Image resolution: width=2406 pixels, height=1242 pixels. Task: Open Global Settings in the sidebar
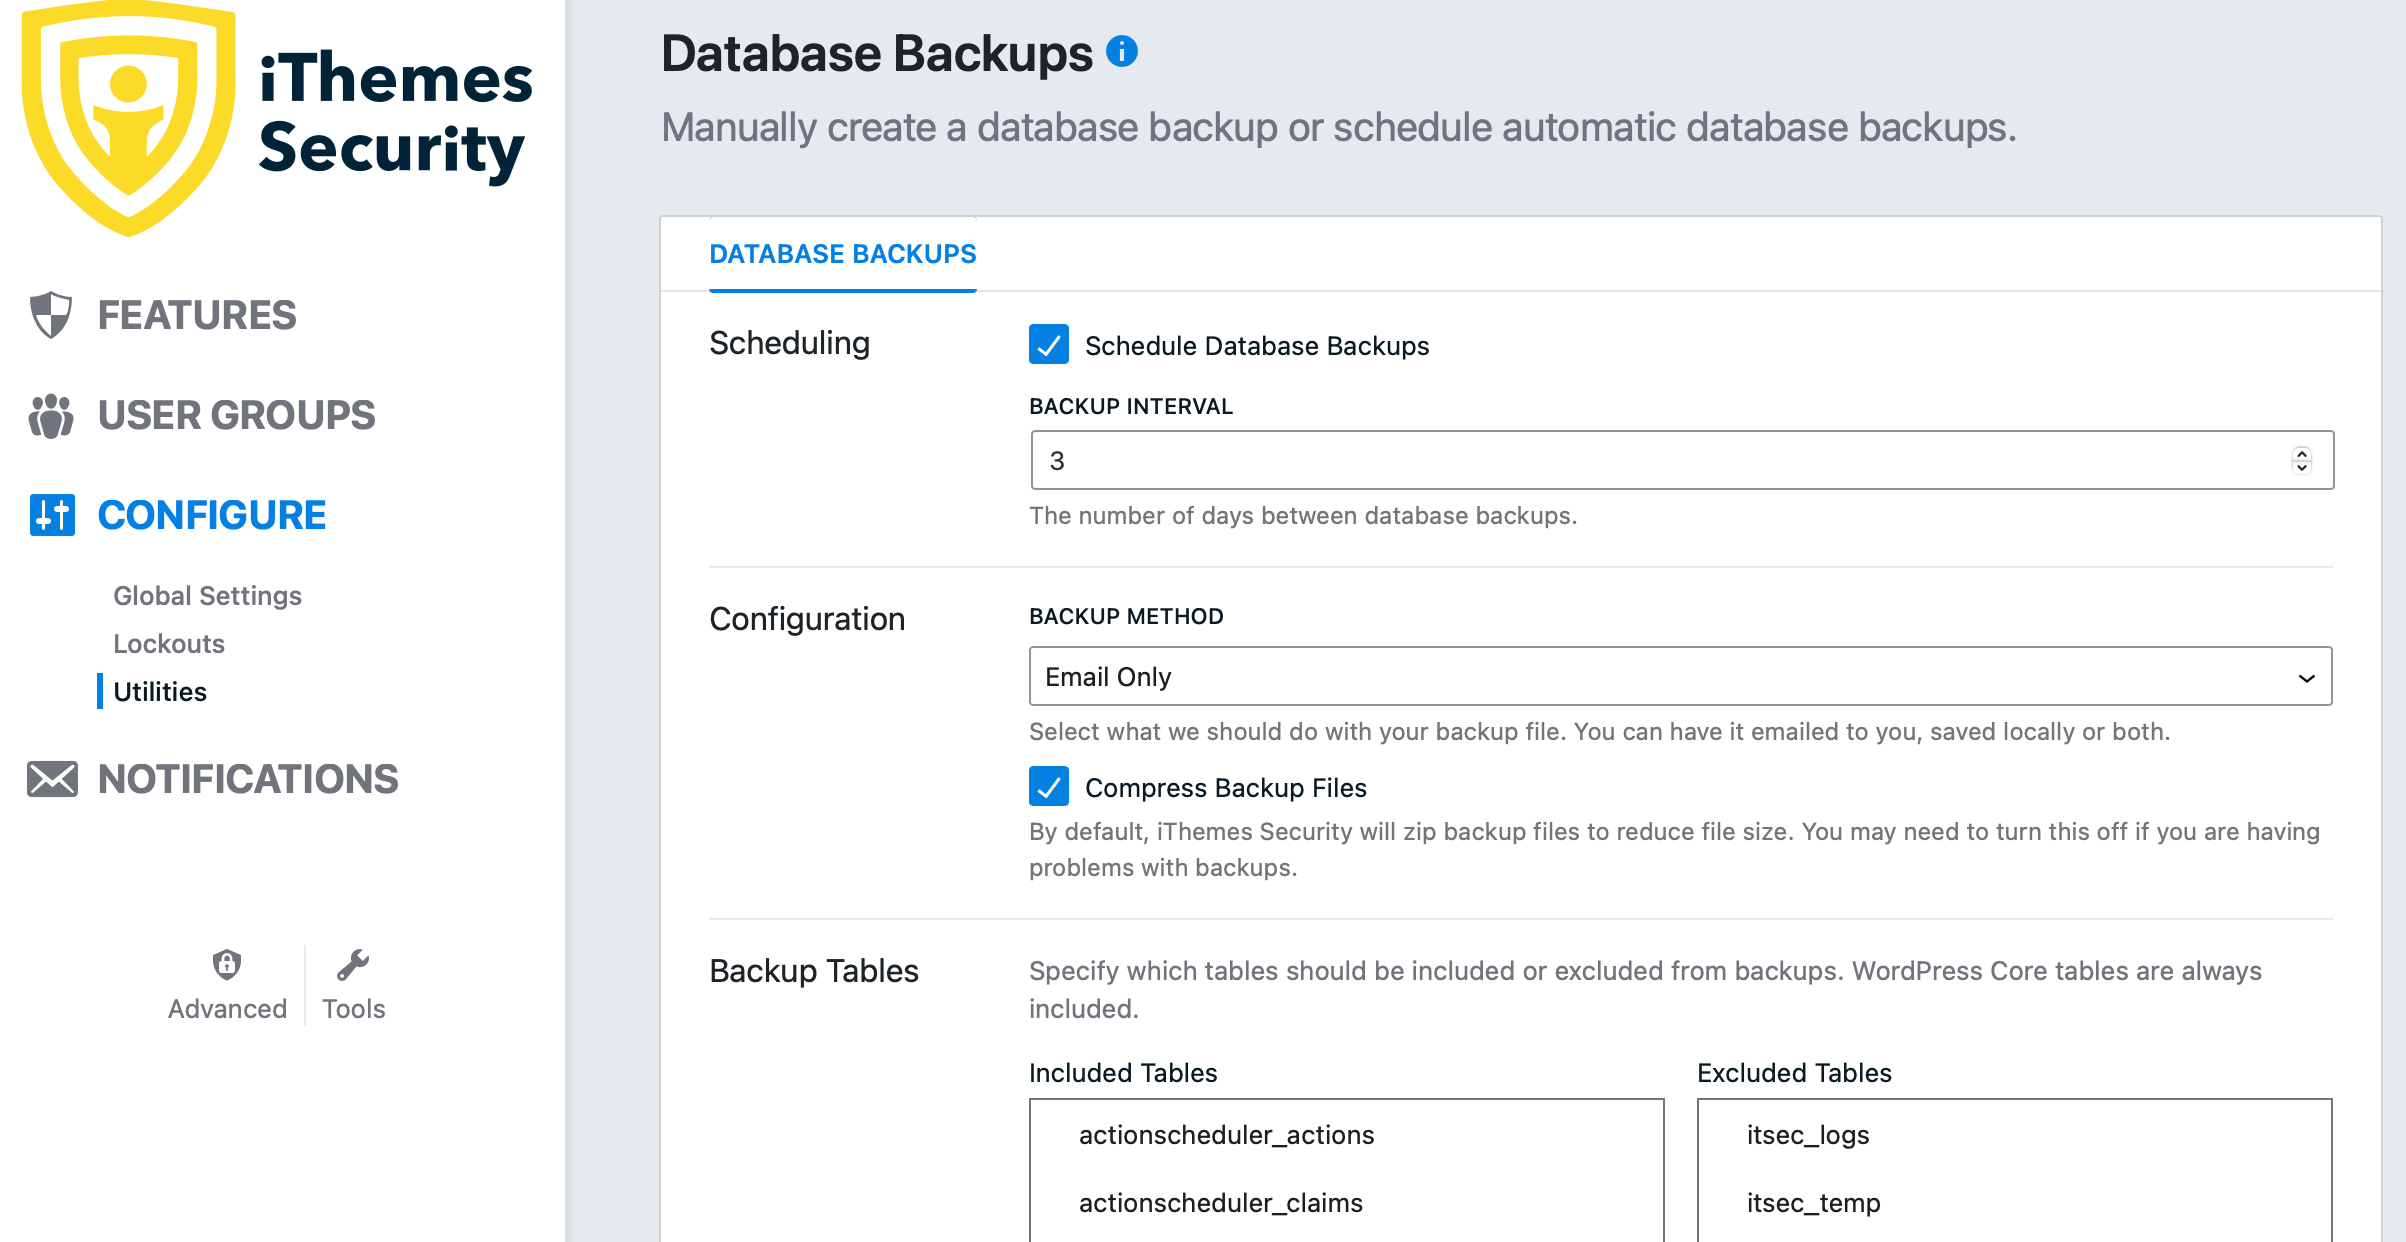click(207, 596)
